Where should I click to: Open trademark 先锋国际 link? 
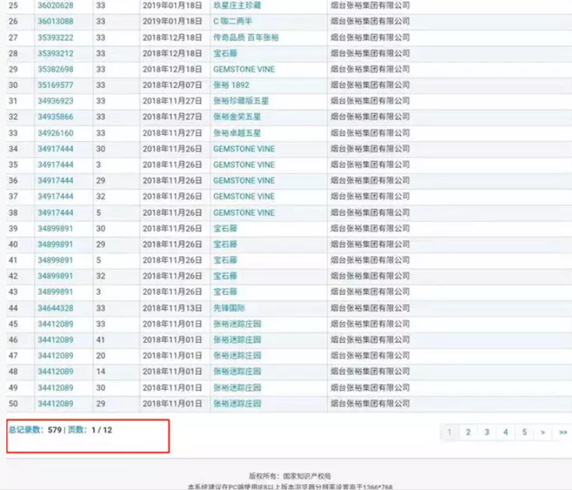click(229, 308)
